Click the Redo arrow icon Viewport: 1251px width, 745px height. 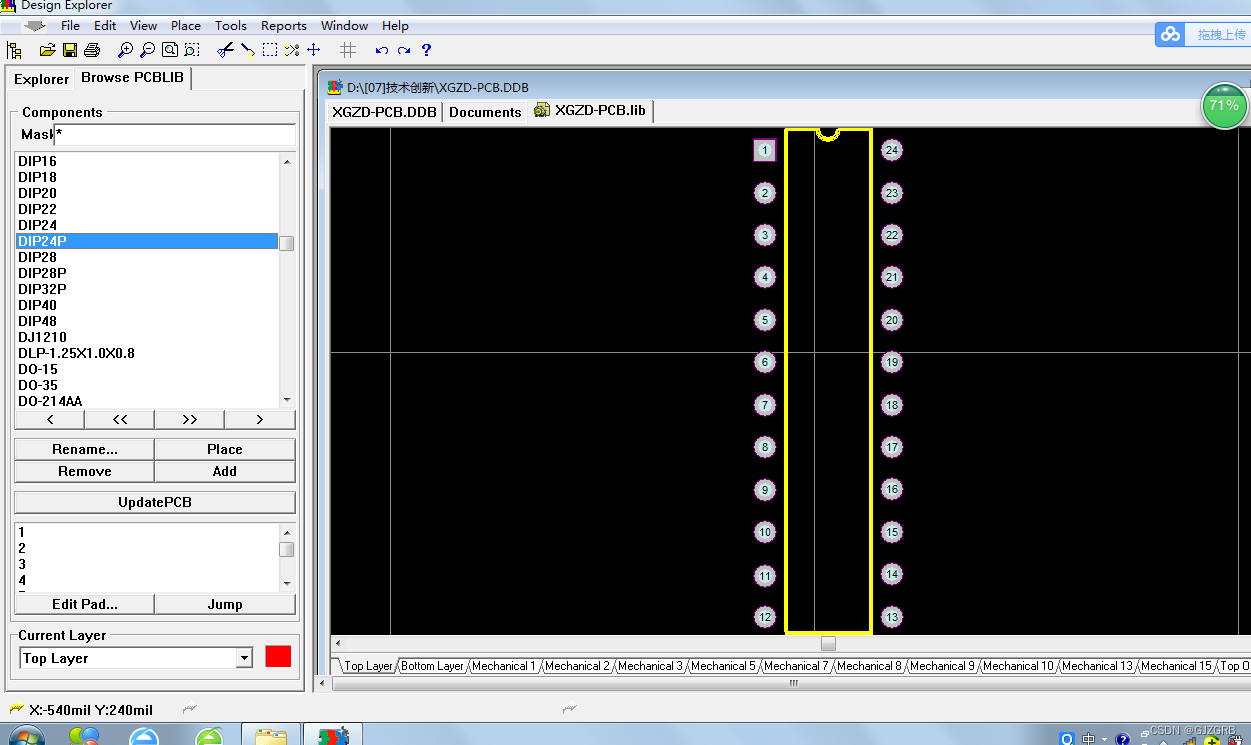[x=403, y=50]
